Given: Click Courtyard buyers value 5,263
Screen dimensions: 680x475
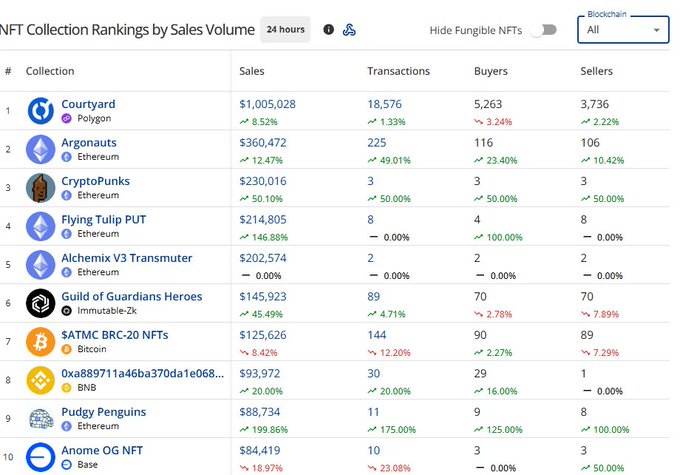Looking at the screenshot, I should (488, 104).
